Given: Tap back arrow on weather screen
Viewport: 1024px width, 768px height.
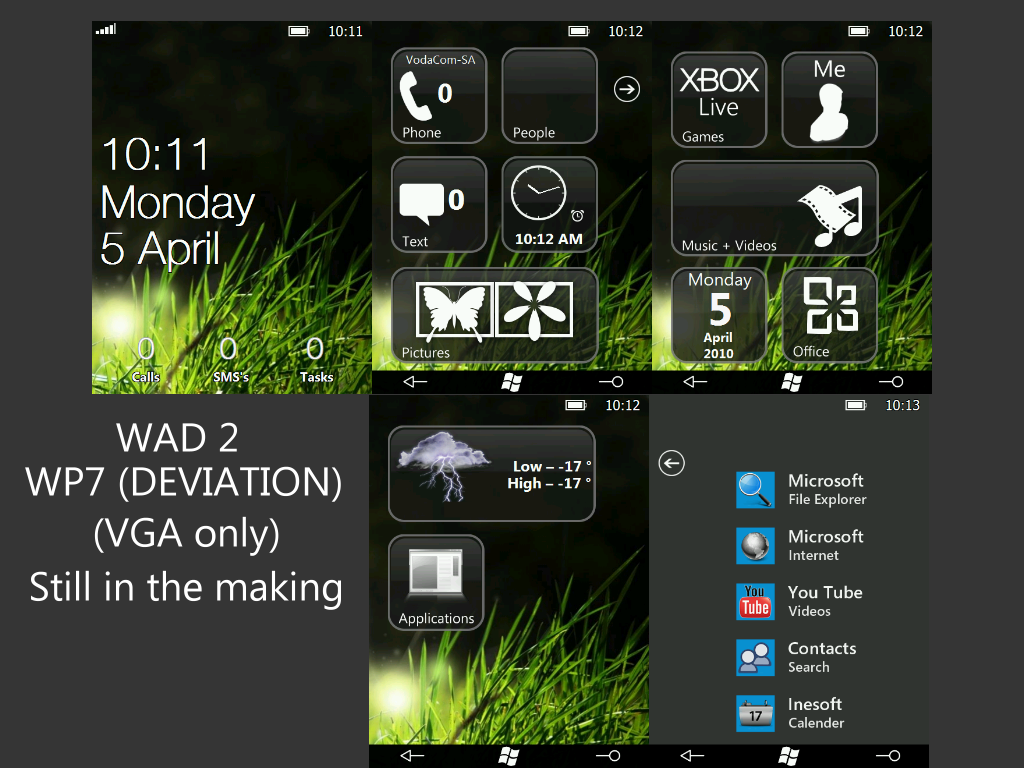Looking at the screenshot, I should [x=412, y=756].
